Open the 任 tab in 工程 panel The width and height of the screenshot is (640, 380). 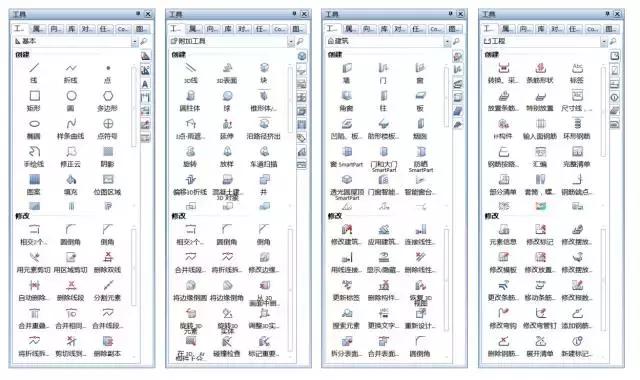coord(574,29)
